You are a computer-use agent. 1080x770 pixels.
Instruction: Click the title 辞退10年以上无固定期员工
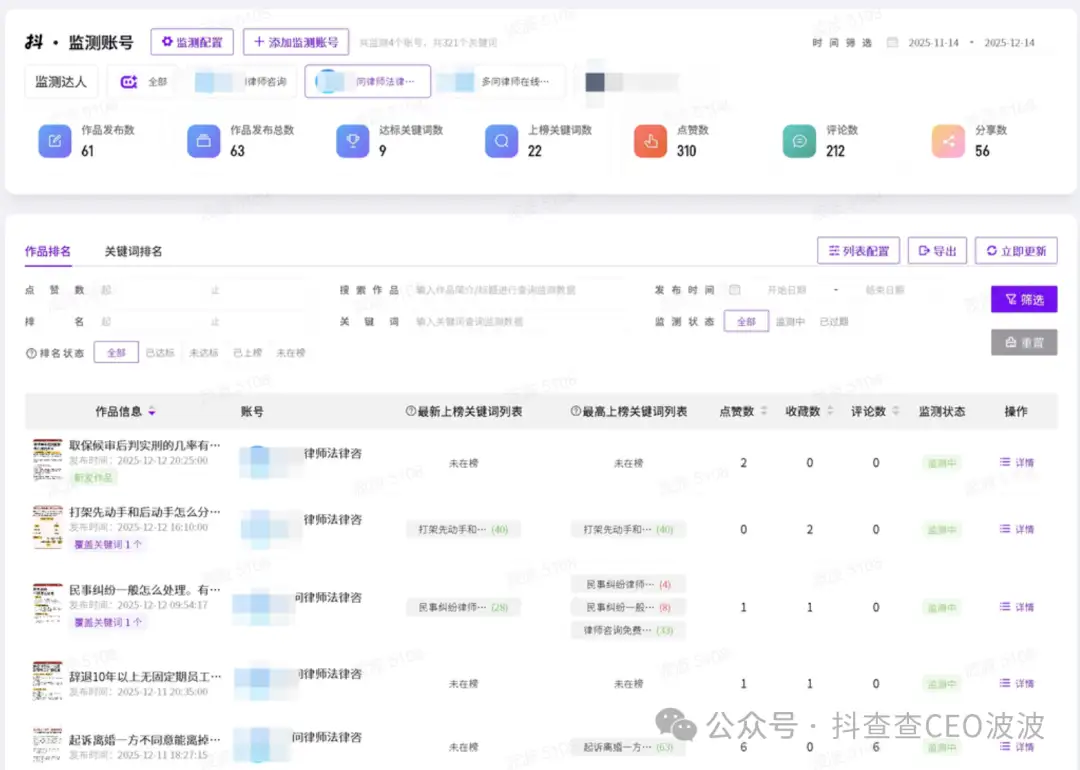145,676
